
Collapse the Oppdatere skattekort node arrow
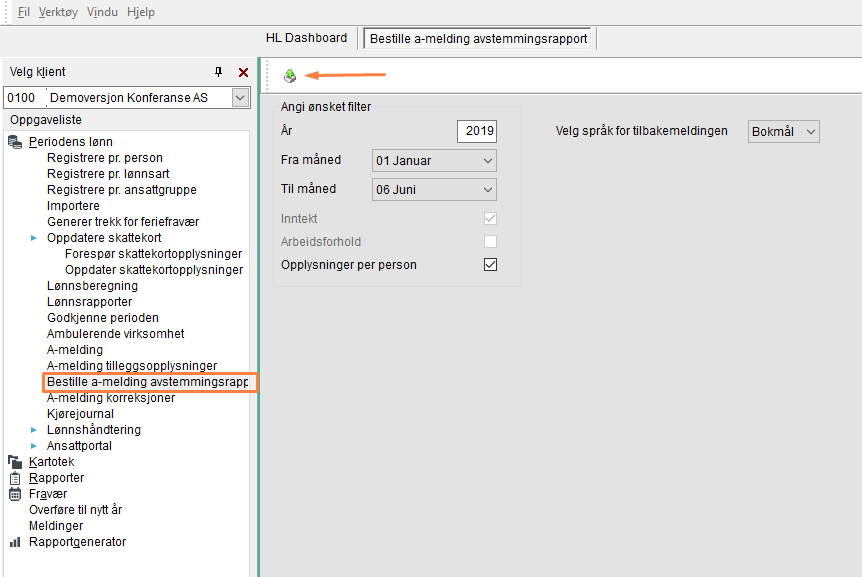(x=34, y=238)
